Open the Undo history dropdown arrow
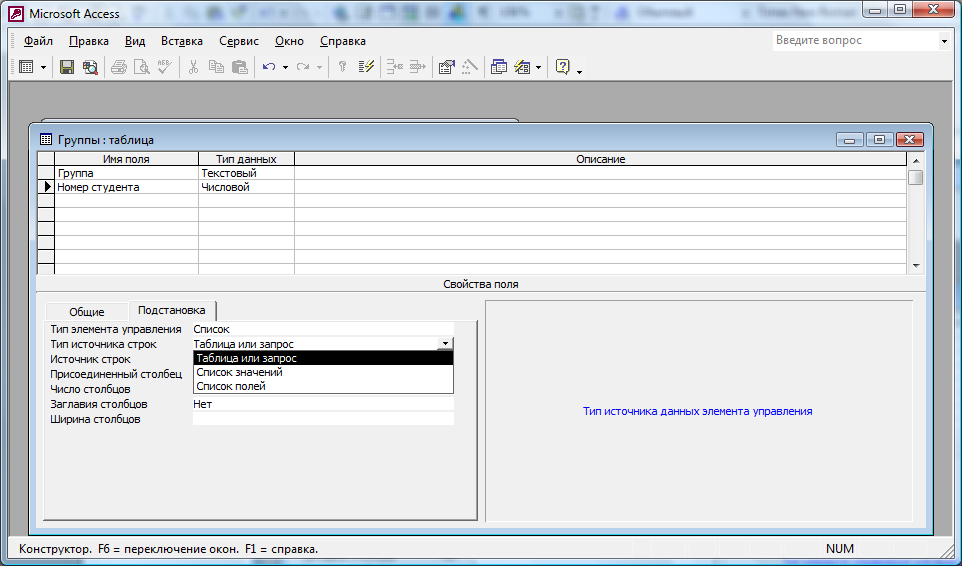Screen dimensions: 962x566 (285, 67)
